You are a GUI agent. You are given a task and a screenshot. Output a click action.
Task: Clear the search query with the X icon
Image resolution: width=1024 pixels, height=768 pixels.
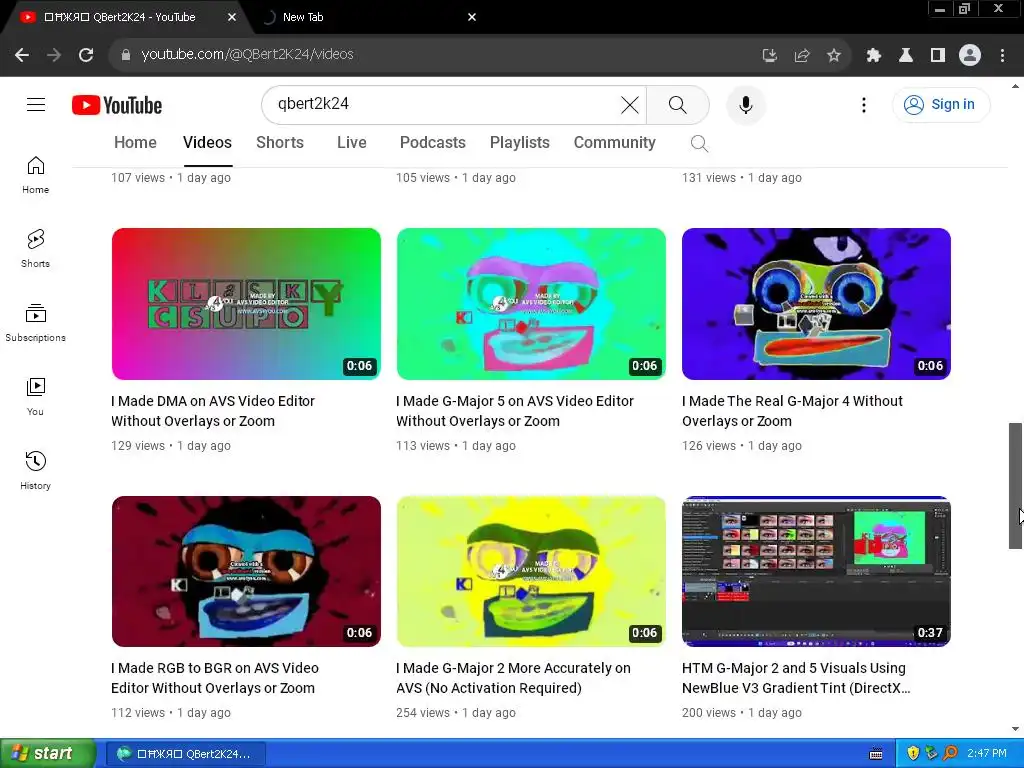(x=630, y=104)
